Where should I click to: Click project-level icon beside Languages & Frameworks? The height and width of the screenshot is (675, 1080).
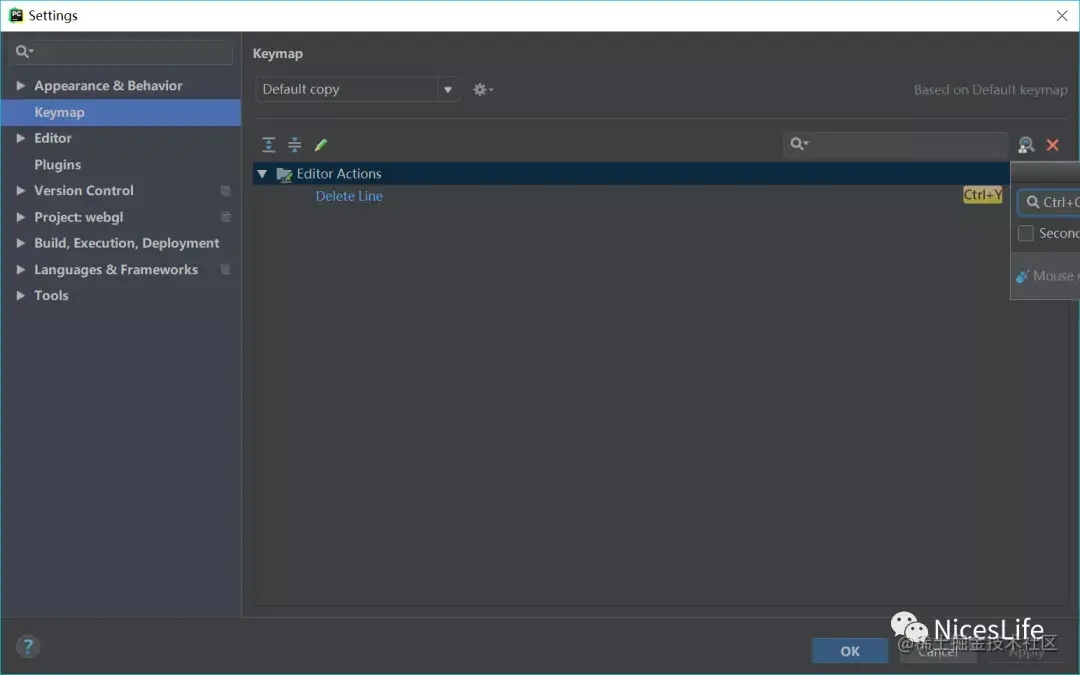point(225,269)
